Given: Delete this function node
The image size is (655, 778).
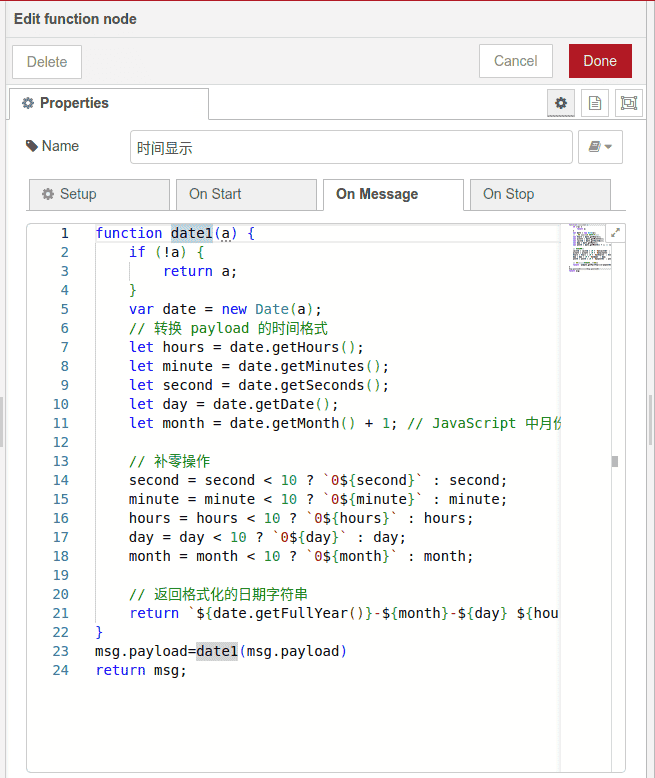Looking at the screenshot, I should point(47,61).
